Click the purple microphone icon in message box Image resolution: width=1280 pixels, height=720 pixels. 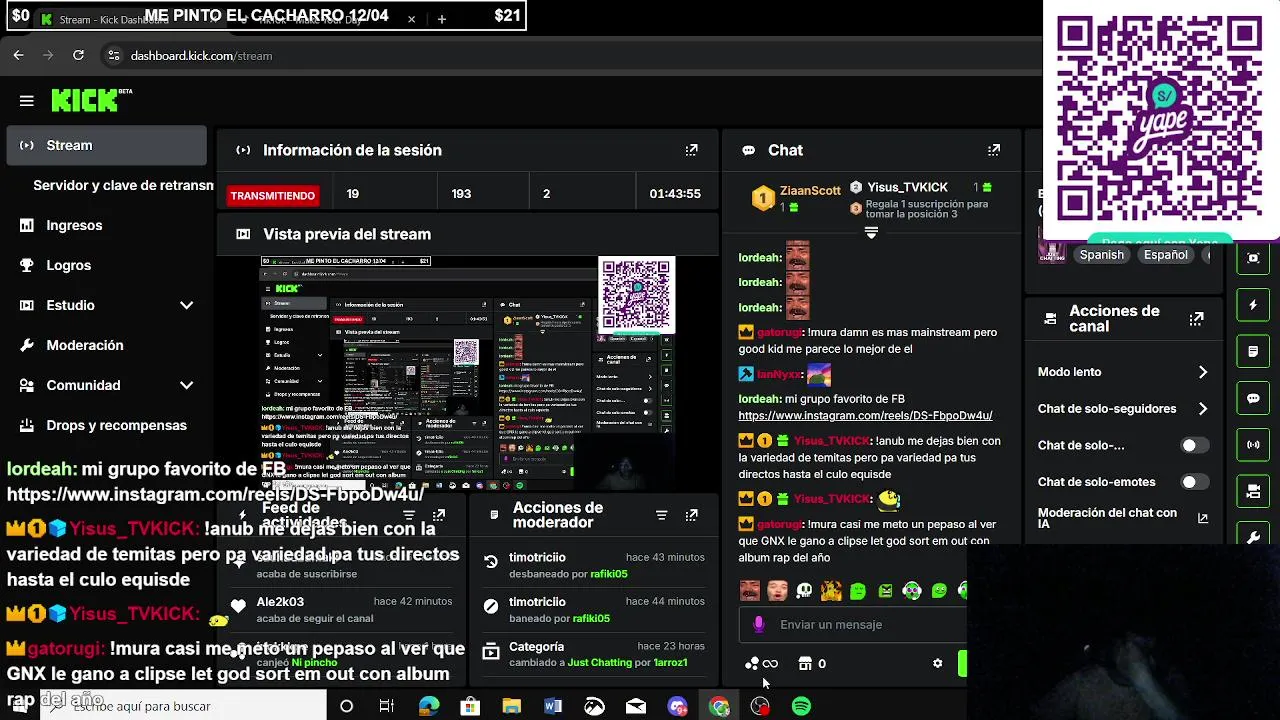(x=759, y=624)
